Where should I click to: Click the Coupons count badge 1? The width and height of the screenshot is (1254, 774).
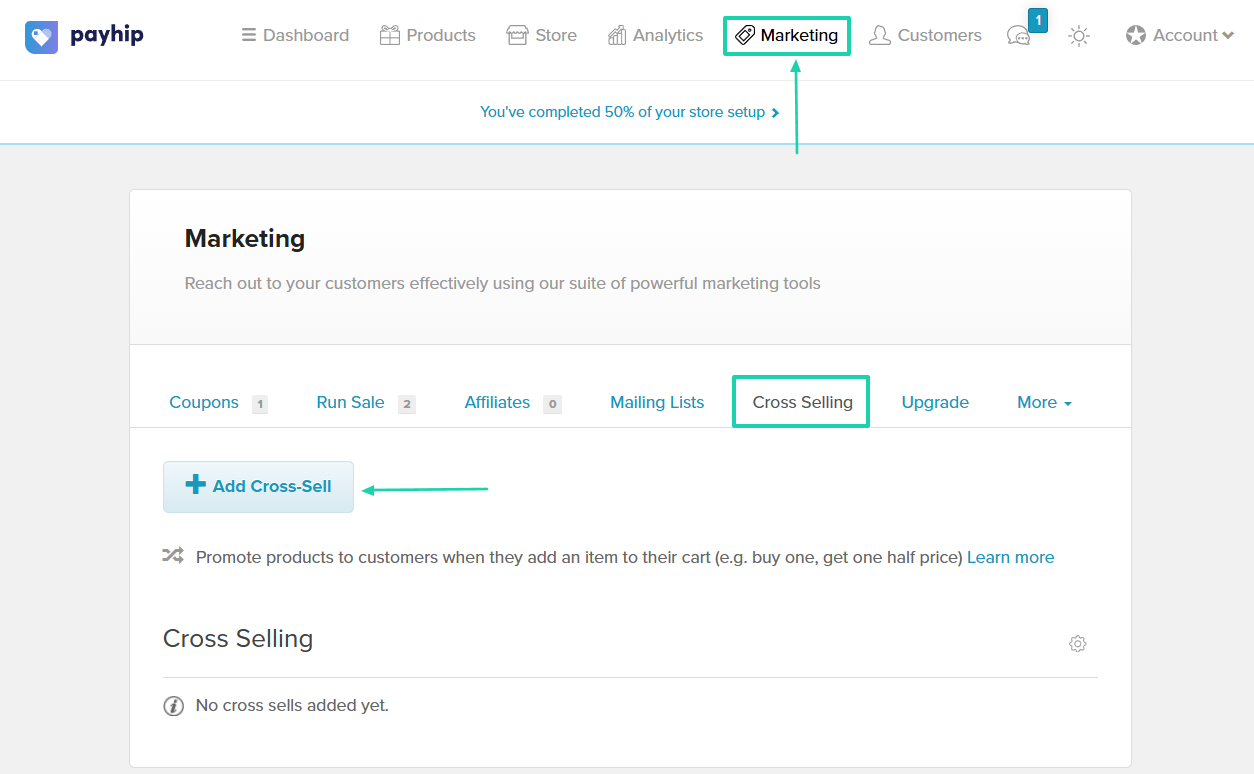(x=260, y=404)
